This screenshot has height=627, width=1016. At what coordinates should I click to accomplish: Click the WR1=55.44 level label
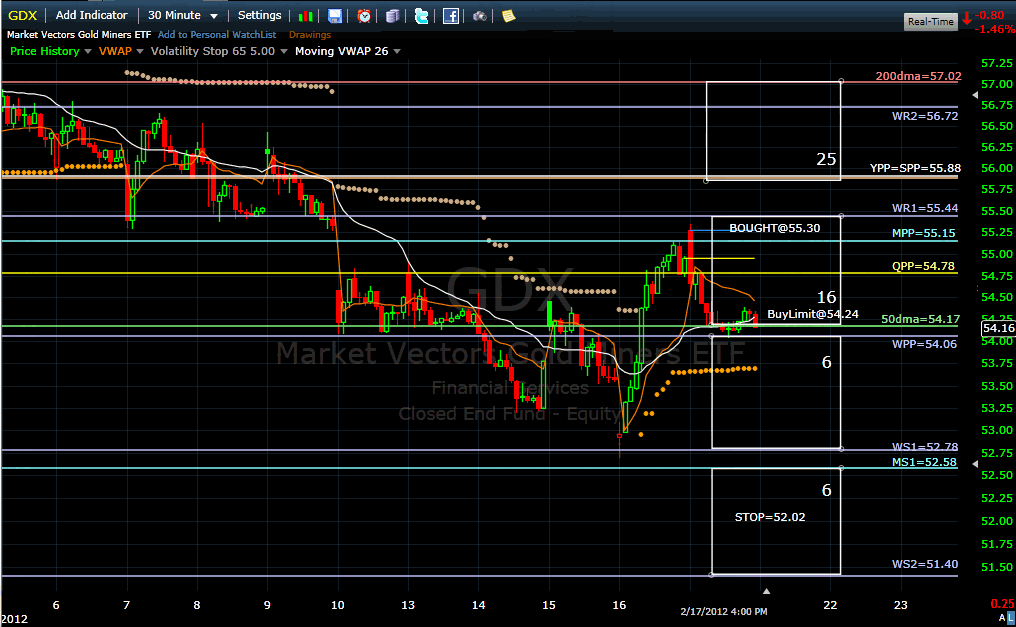click(925, 208)
